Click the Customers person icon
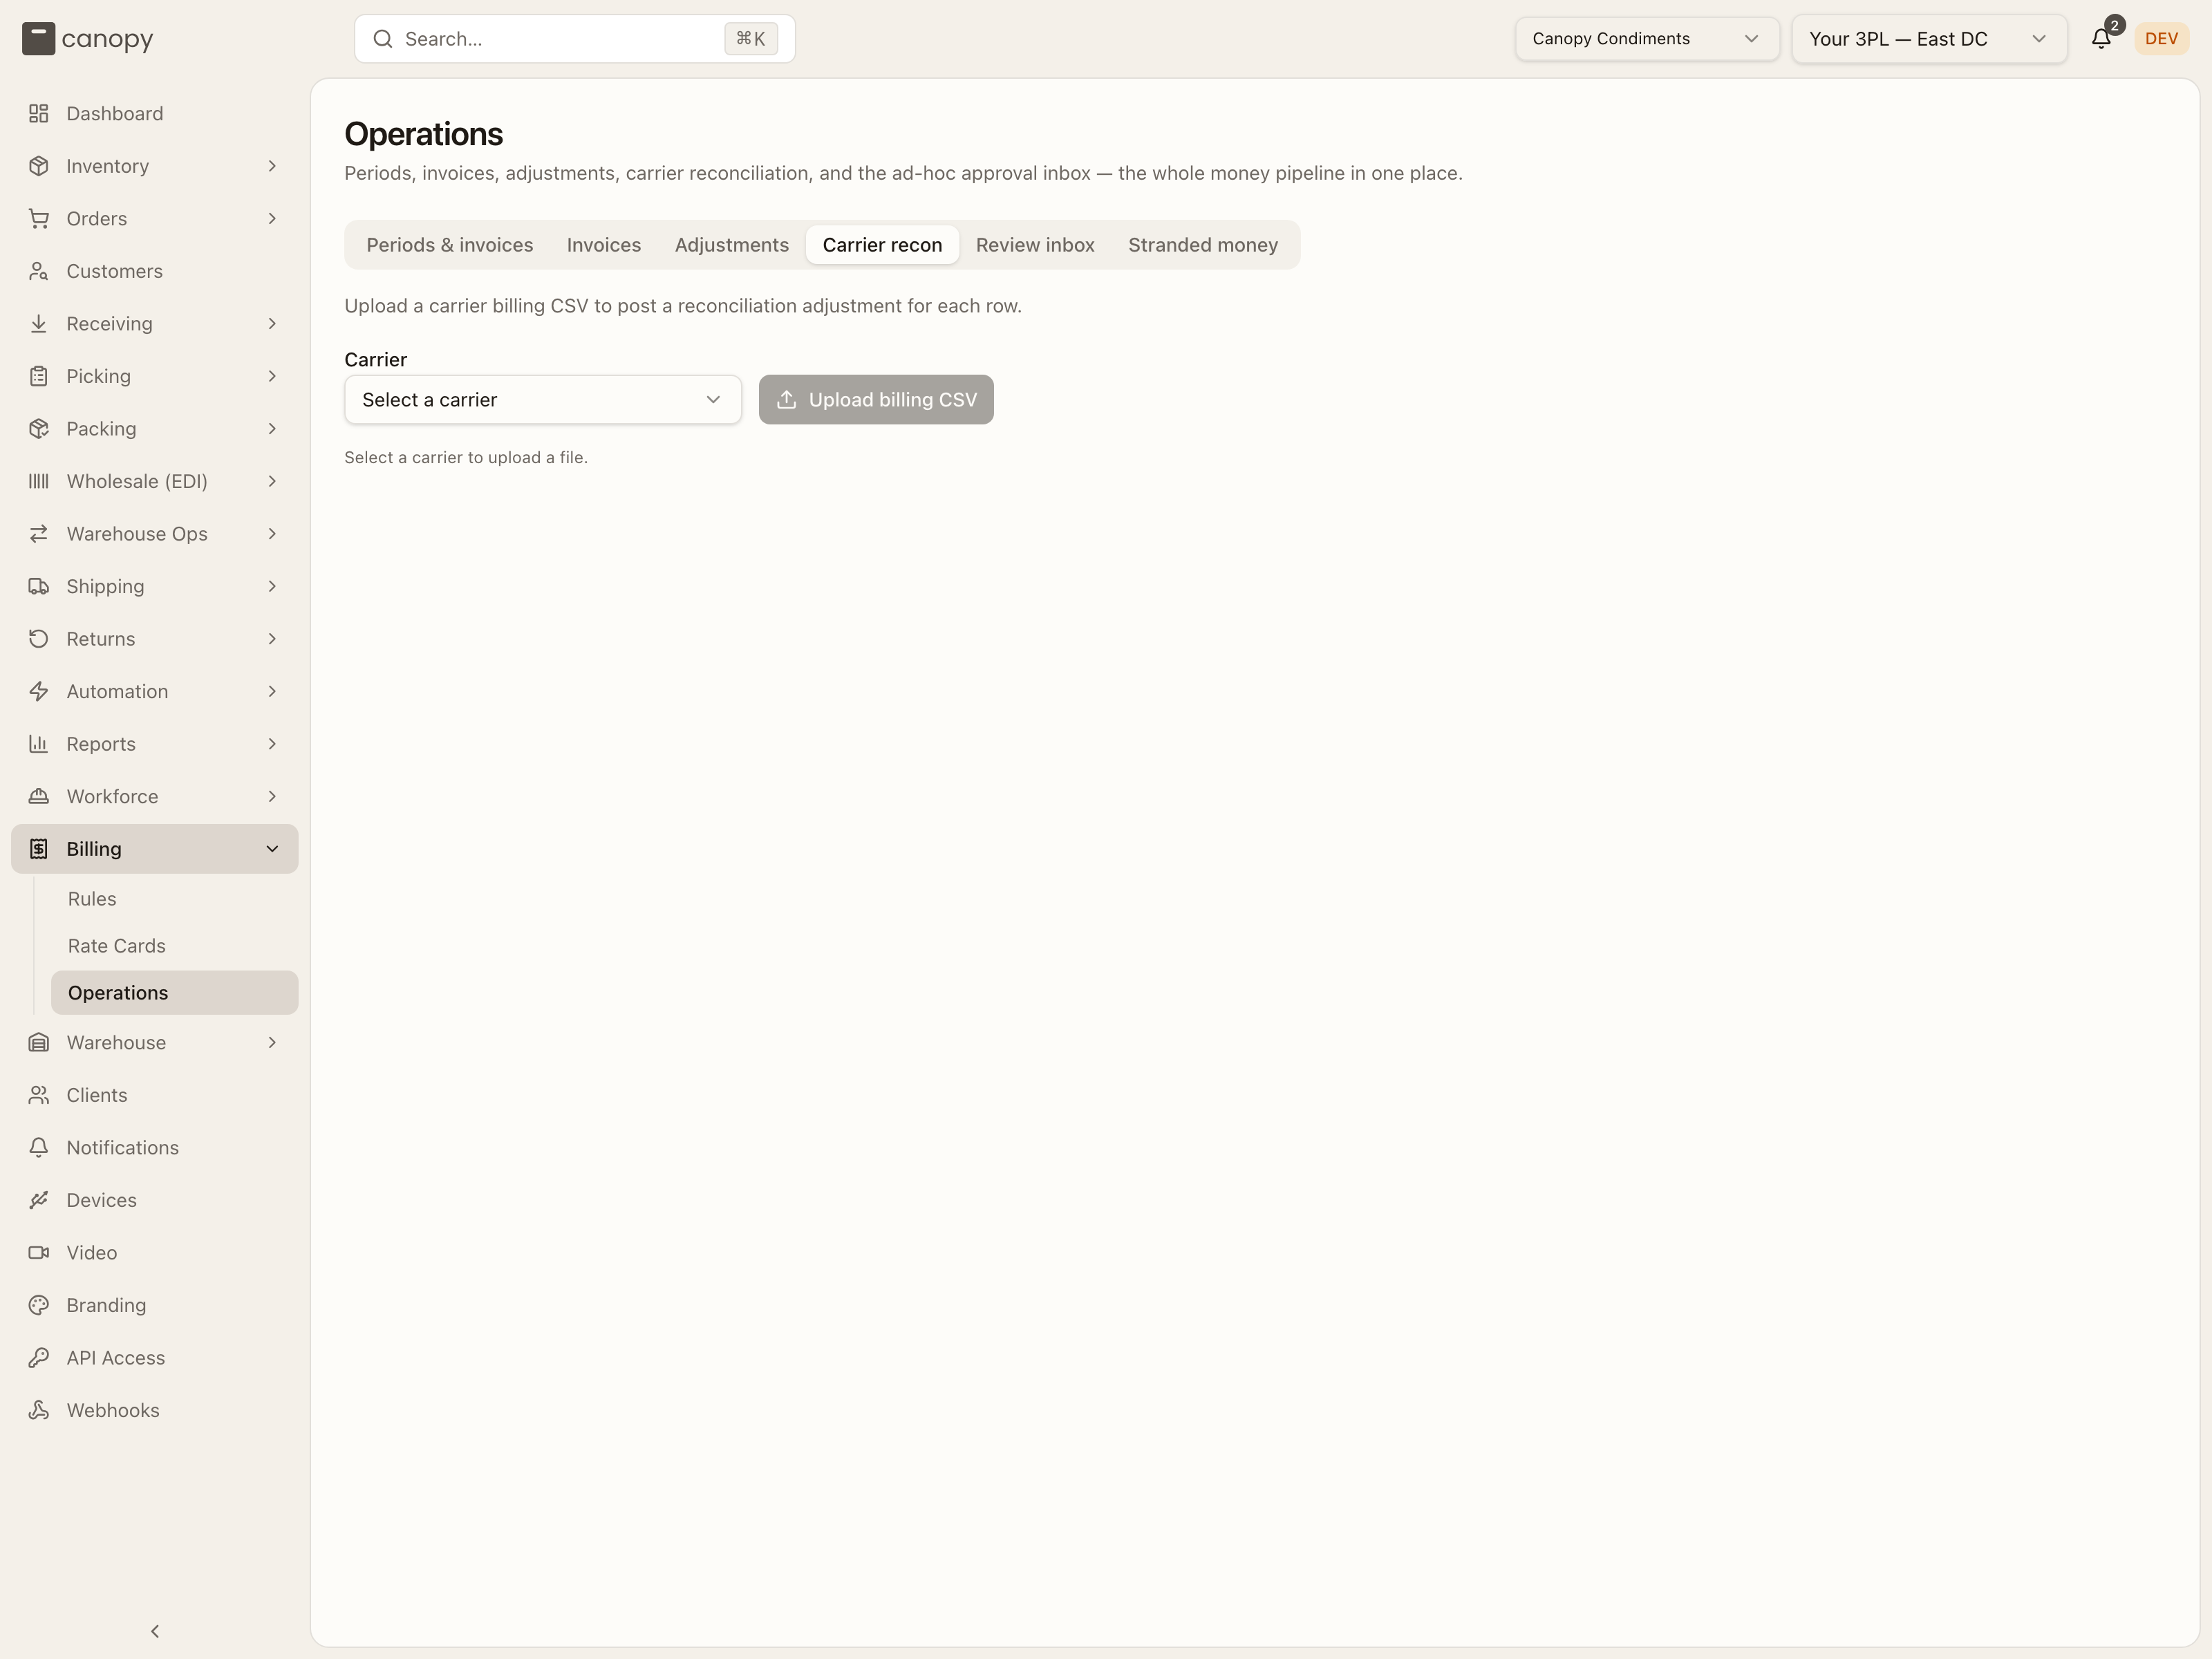The height and width of the screenshot is (1659, 2212). [39, 271]
